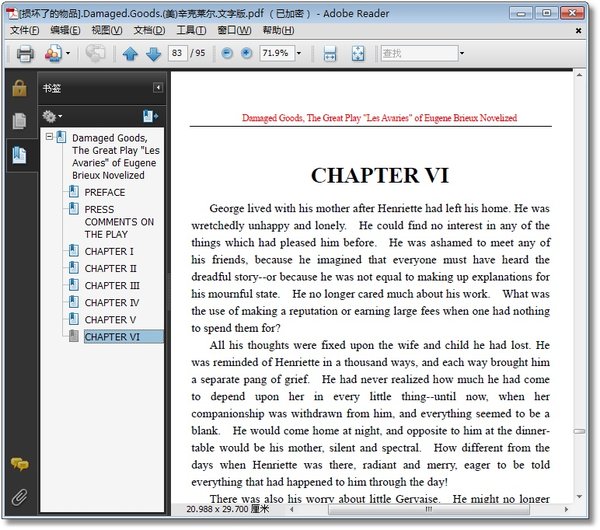Click the total pages label / 95

[x=198, y=53]
